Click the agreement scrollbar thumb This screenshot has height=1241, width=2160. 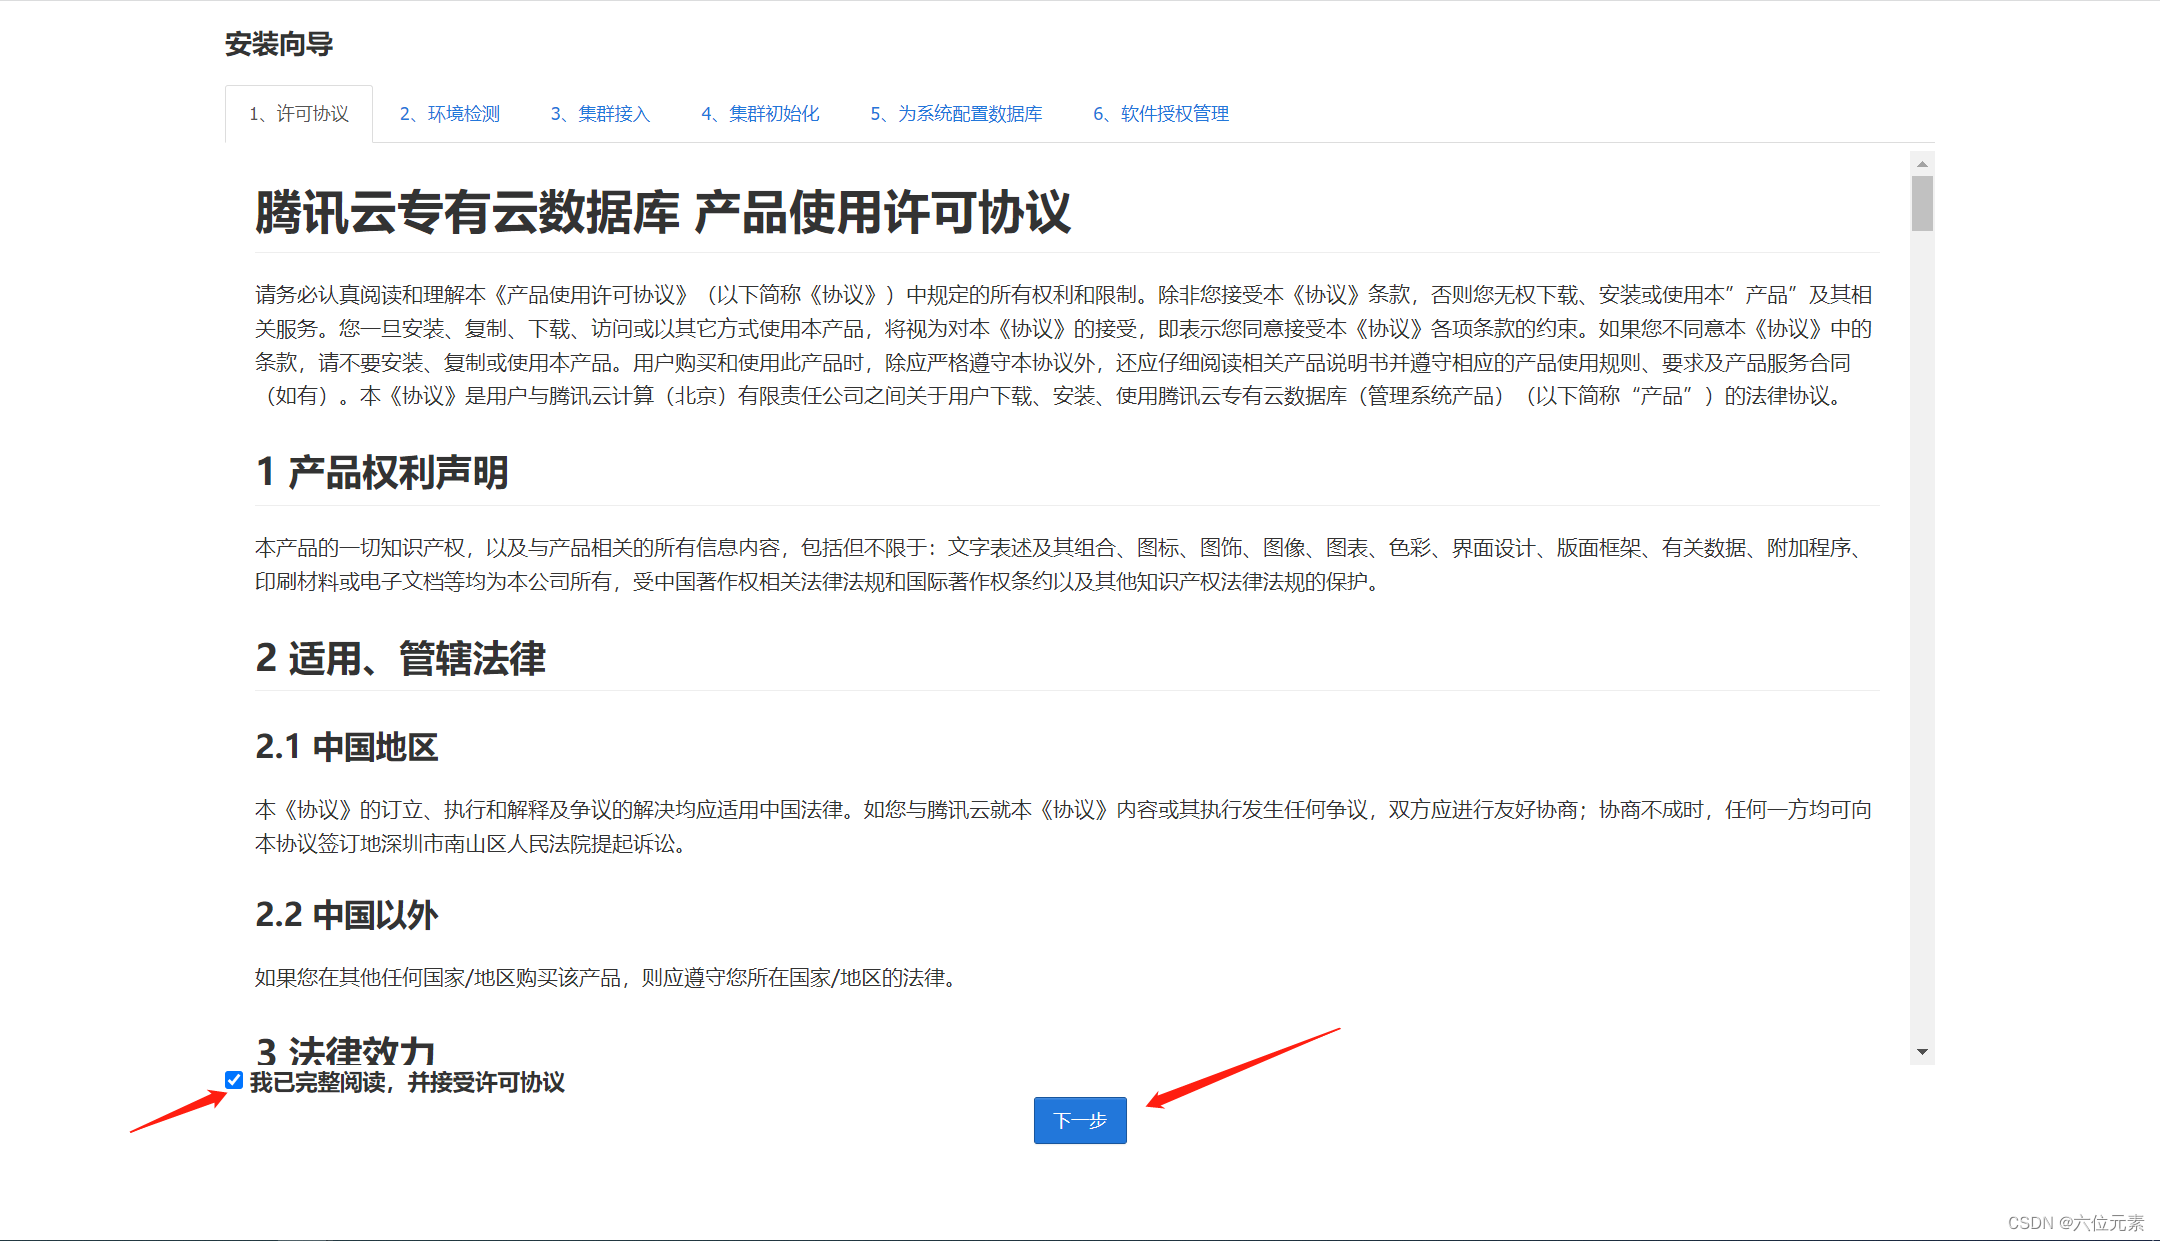(1922, 203)
